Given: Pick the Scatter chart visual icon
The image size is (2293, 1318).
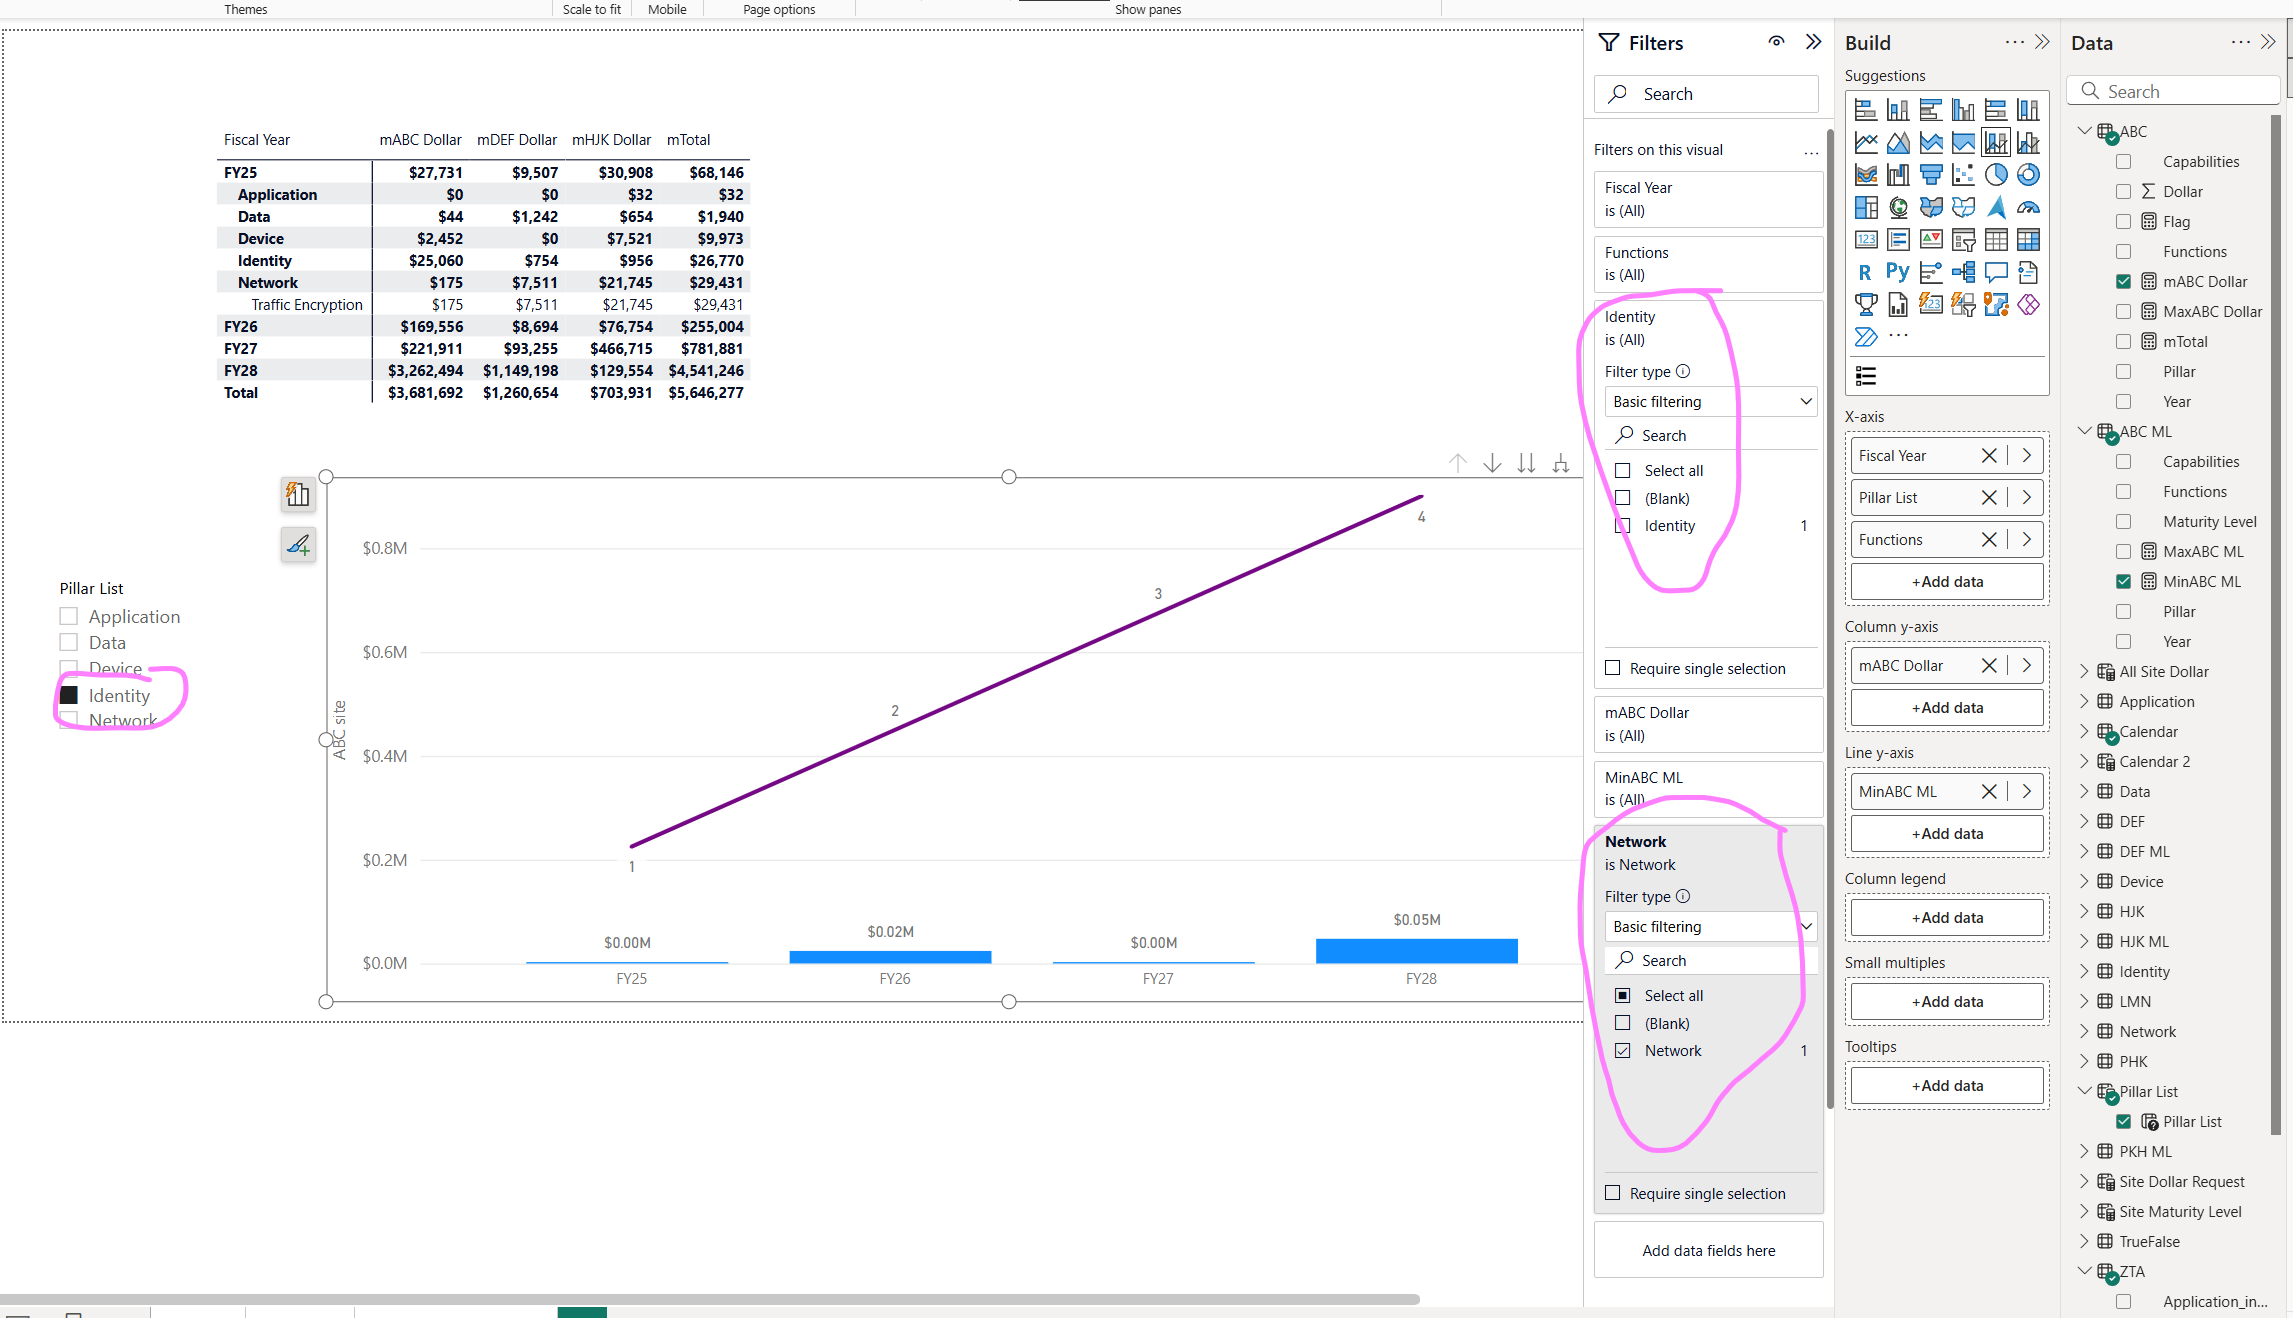Looking at the screenshot, I should [1963, 175].
